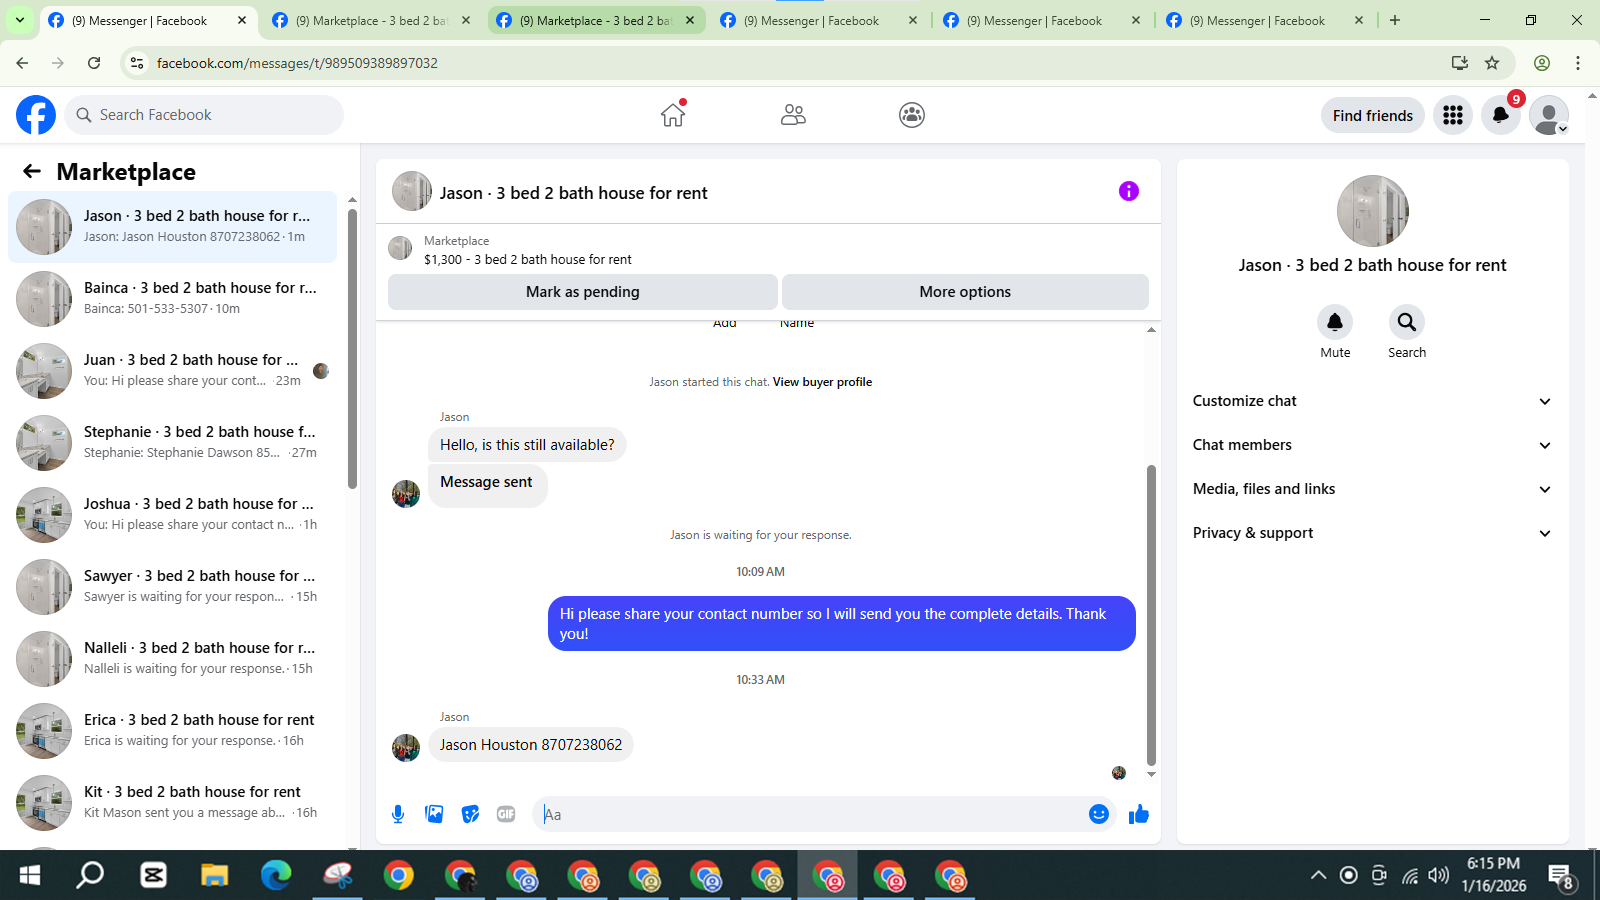Open a new browser tab
Screen dimensions: 1600x900
coord(1395,20)
